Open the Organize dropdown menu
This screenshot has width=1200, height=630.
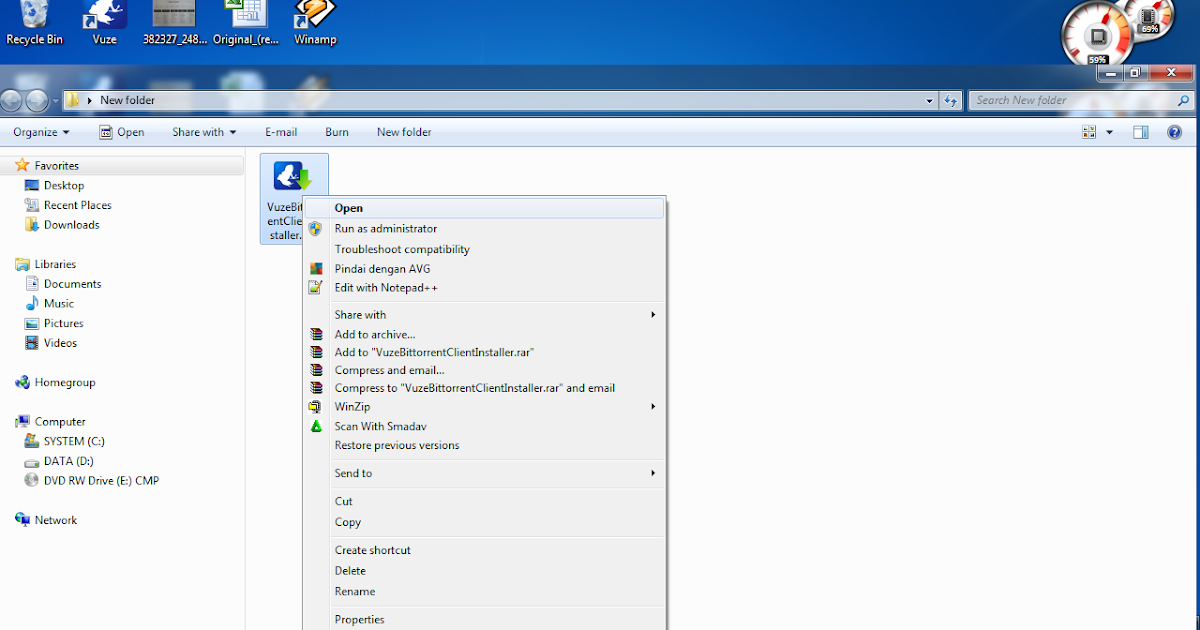pos(41,132)
